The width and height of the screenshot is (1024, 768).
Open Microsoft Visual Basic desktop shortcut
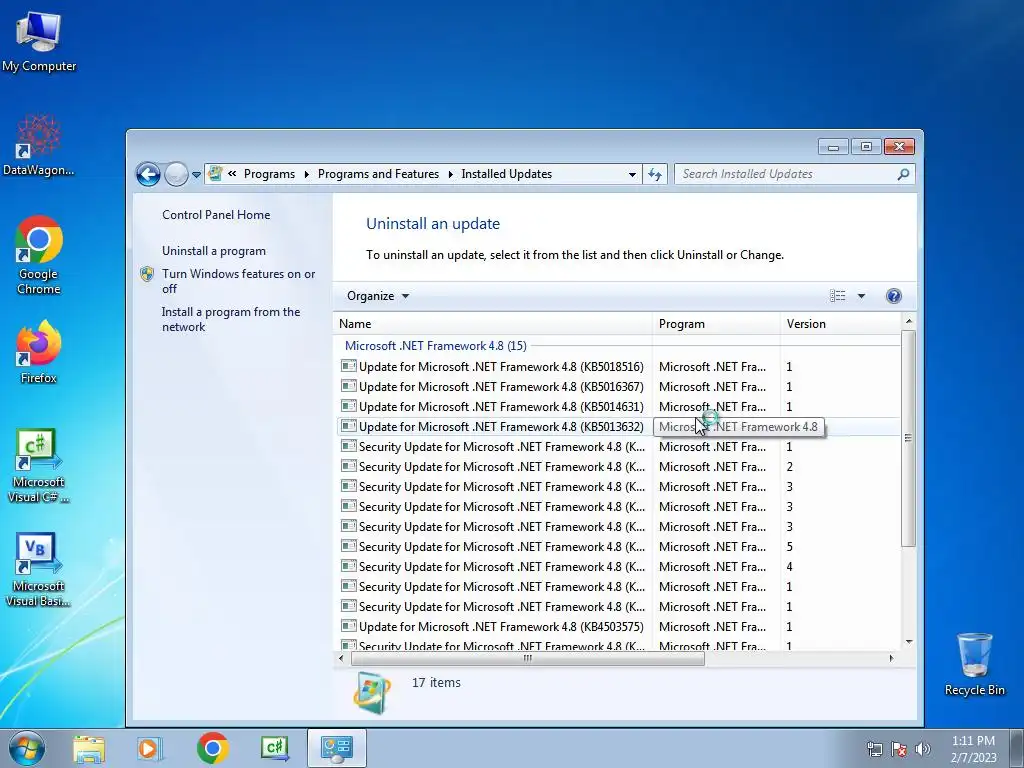click(x=39, y=569)
